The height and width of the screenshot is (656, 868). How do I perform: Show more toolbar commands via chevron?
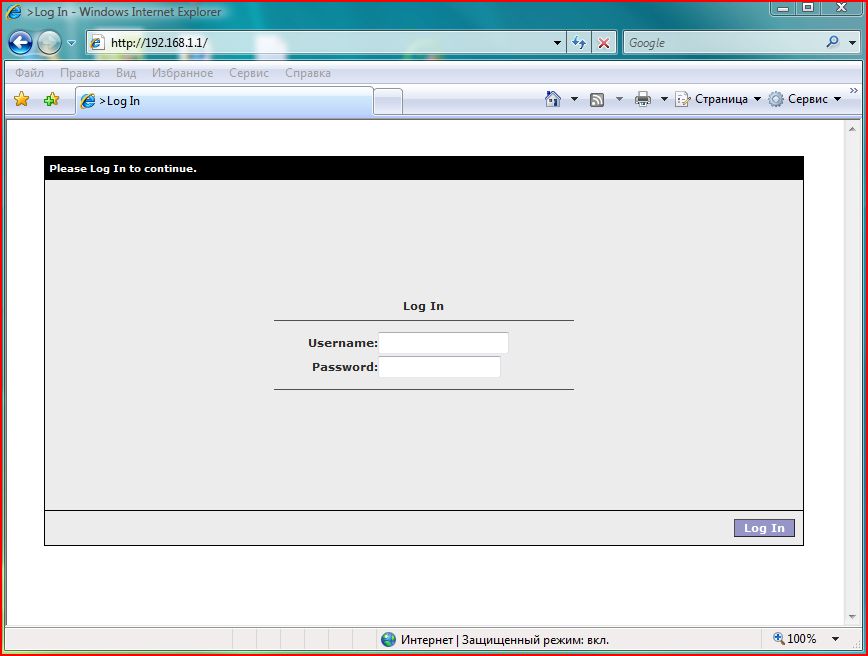point(854,90)
